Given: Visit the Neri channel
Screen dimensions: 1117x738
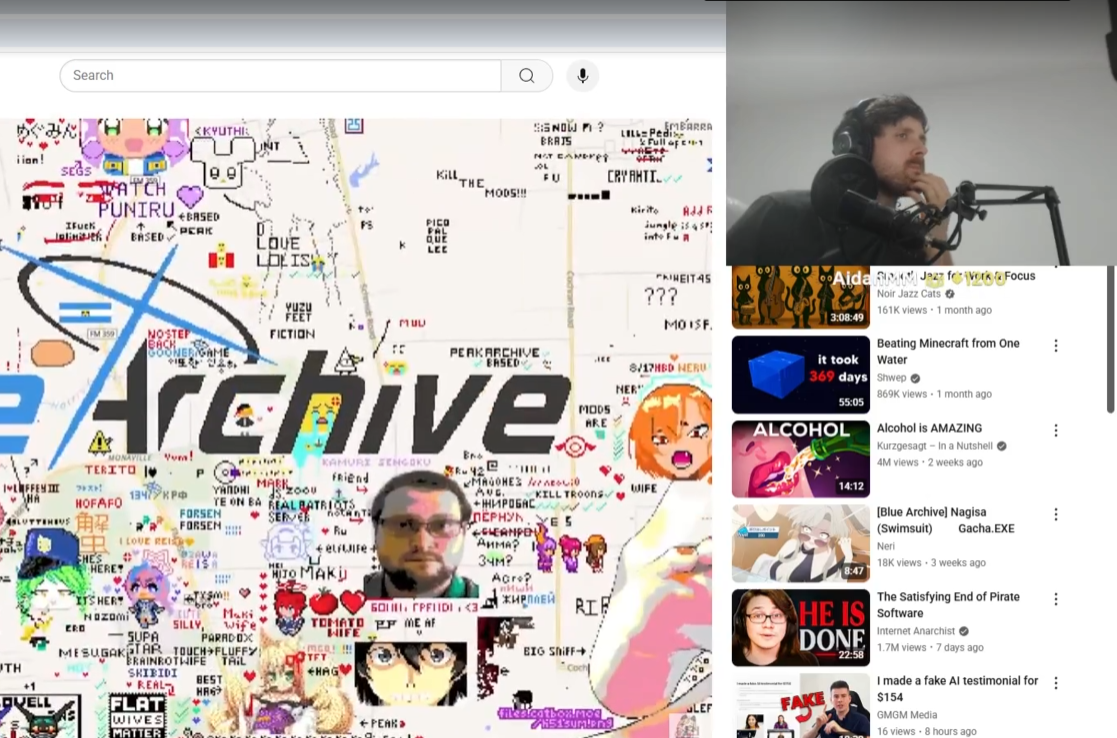Looking at the screenshot, I should pyautogui.click(x=885, y=546).
